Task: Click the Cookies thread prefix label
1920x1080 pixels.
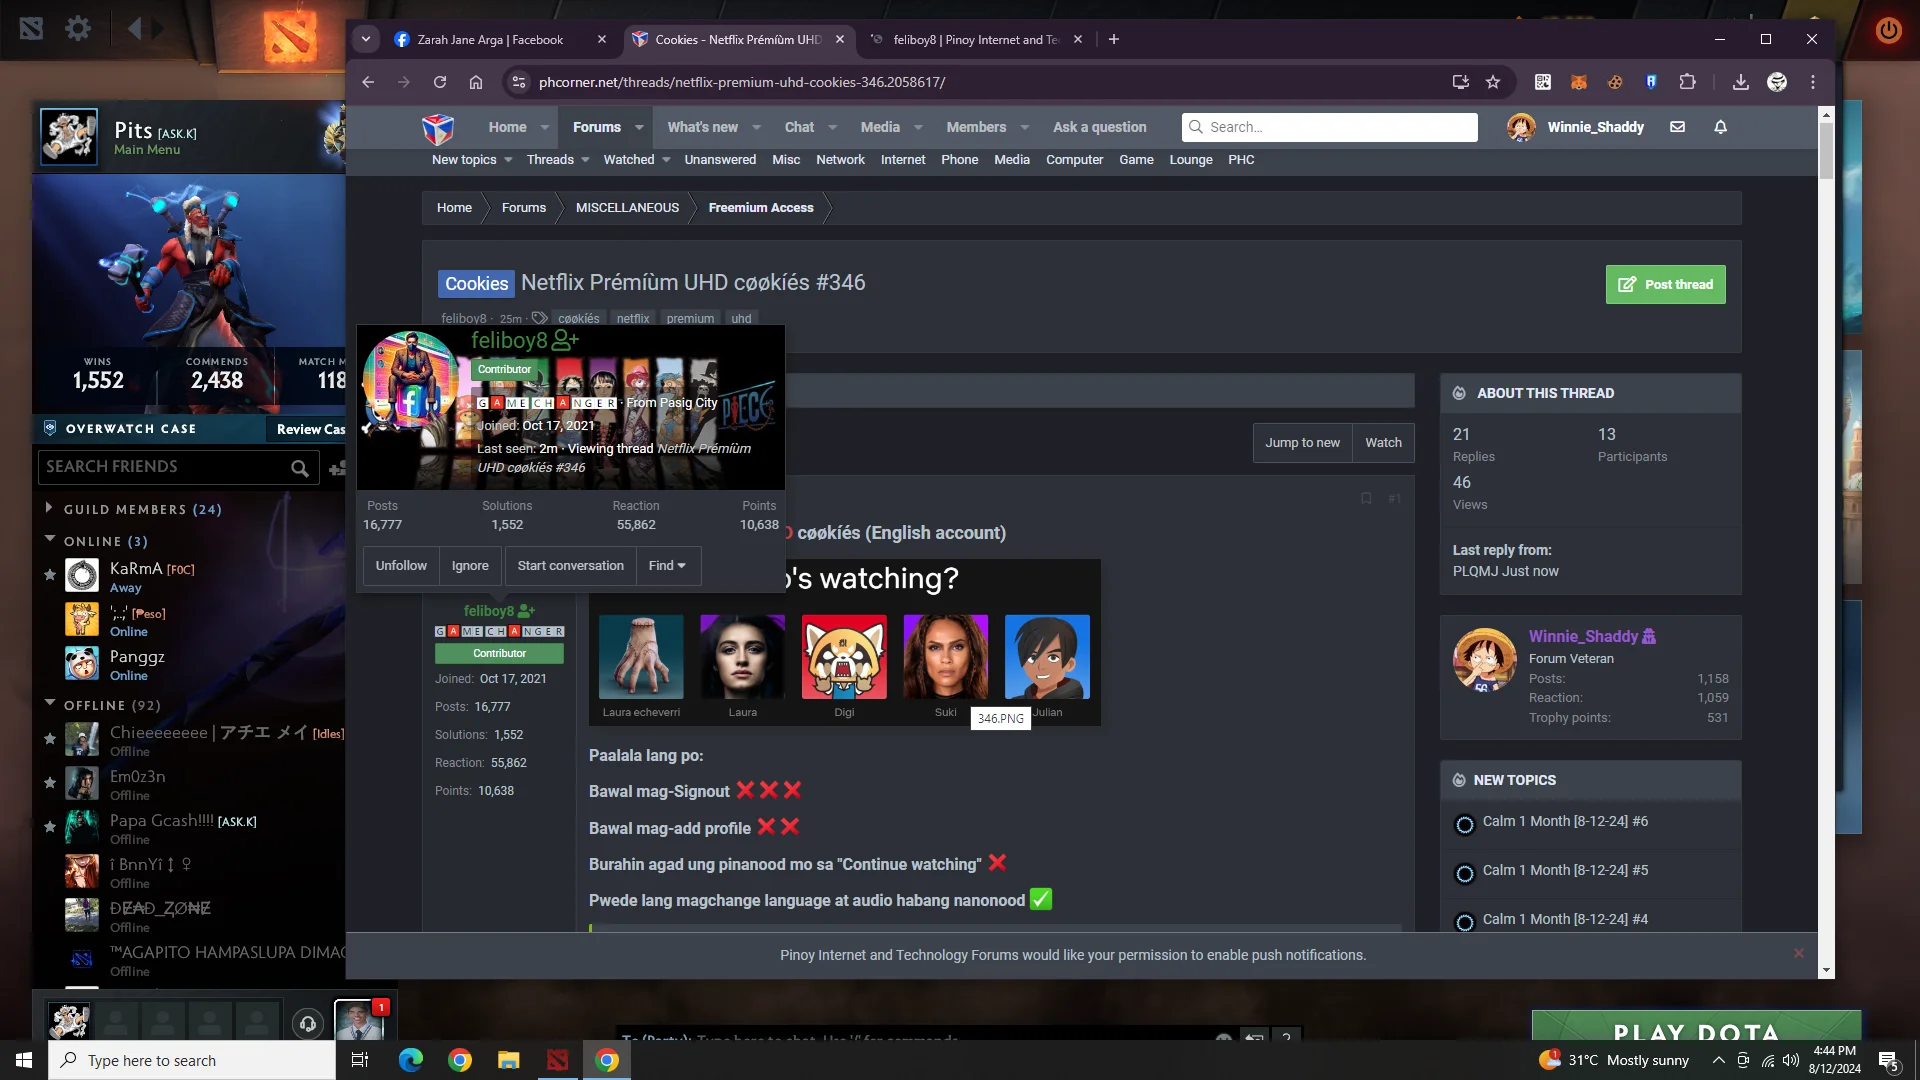Action: pos(476,284)
